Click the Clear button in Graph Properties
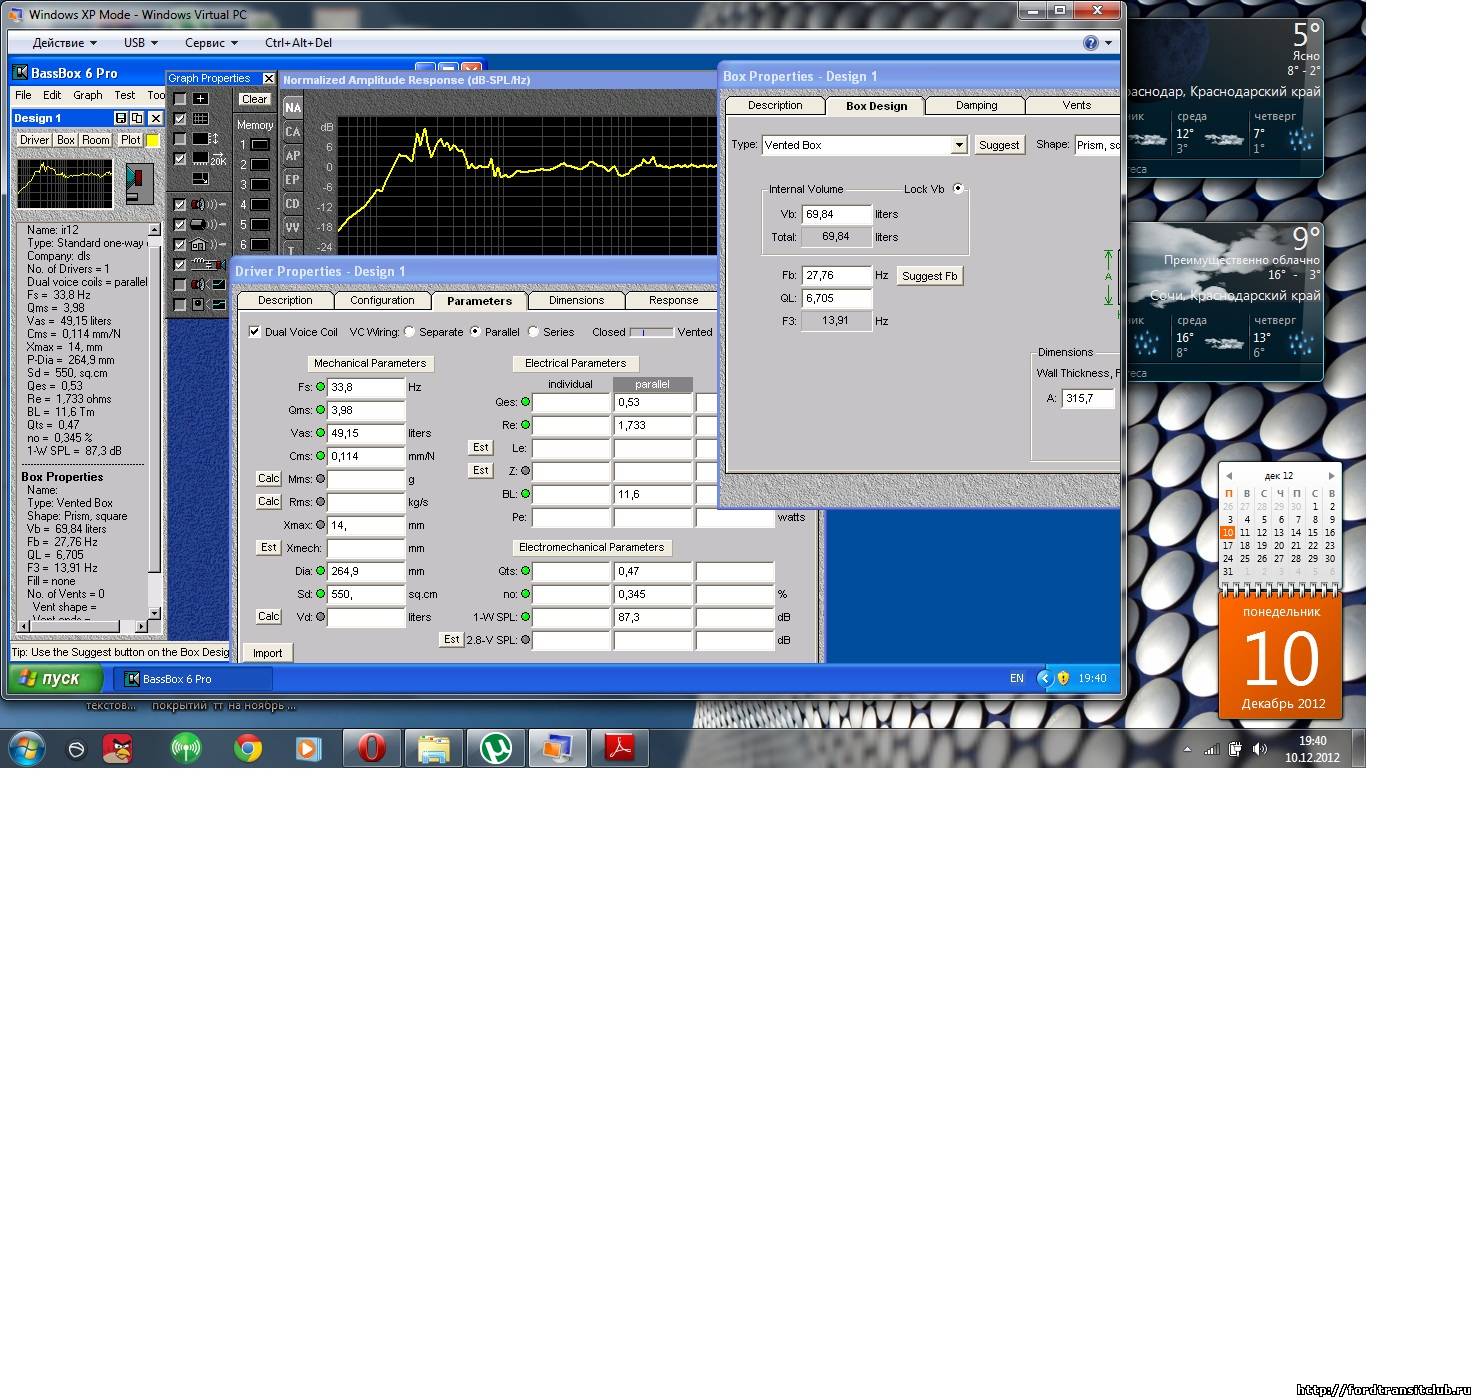Screen dimensions: 1476x1400 click(255, 99)
